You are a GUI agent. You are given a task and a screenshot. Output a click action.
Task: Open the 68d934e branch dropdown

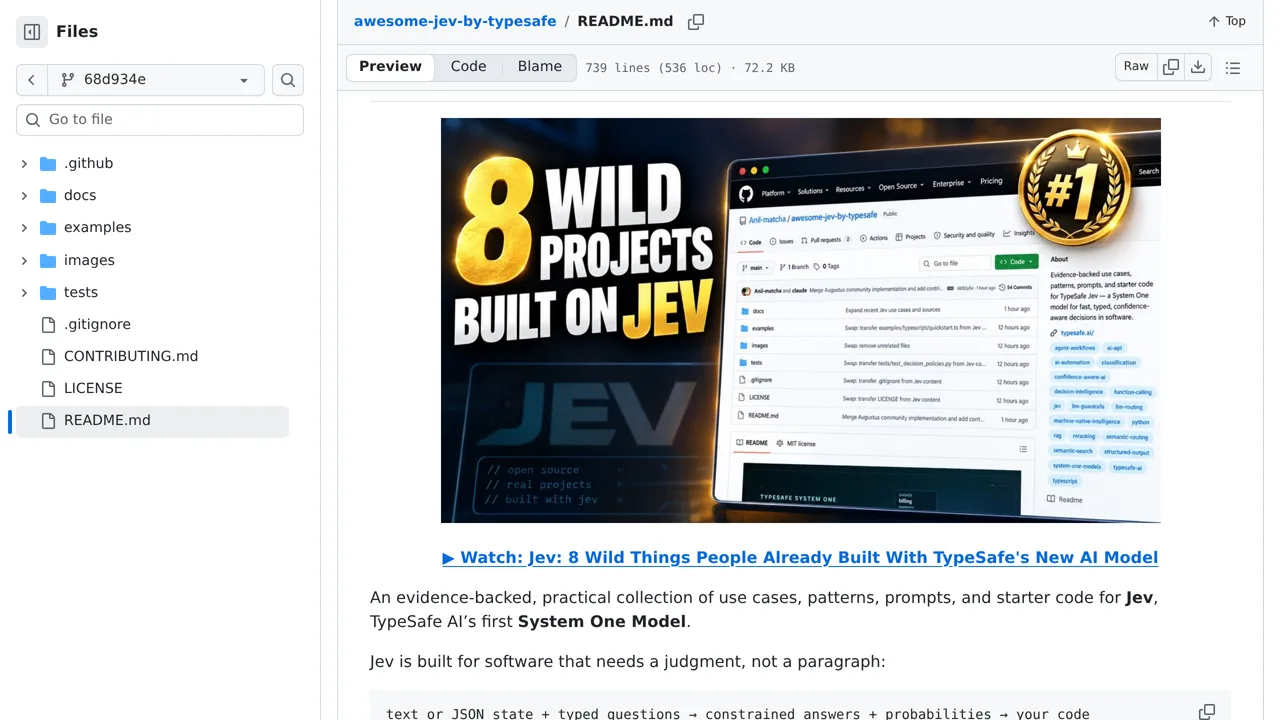click(x=156, y=80)
